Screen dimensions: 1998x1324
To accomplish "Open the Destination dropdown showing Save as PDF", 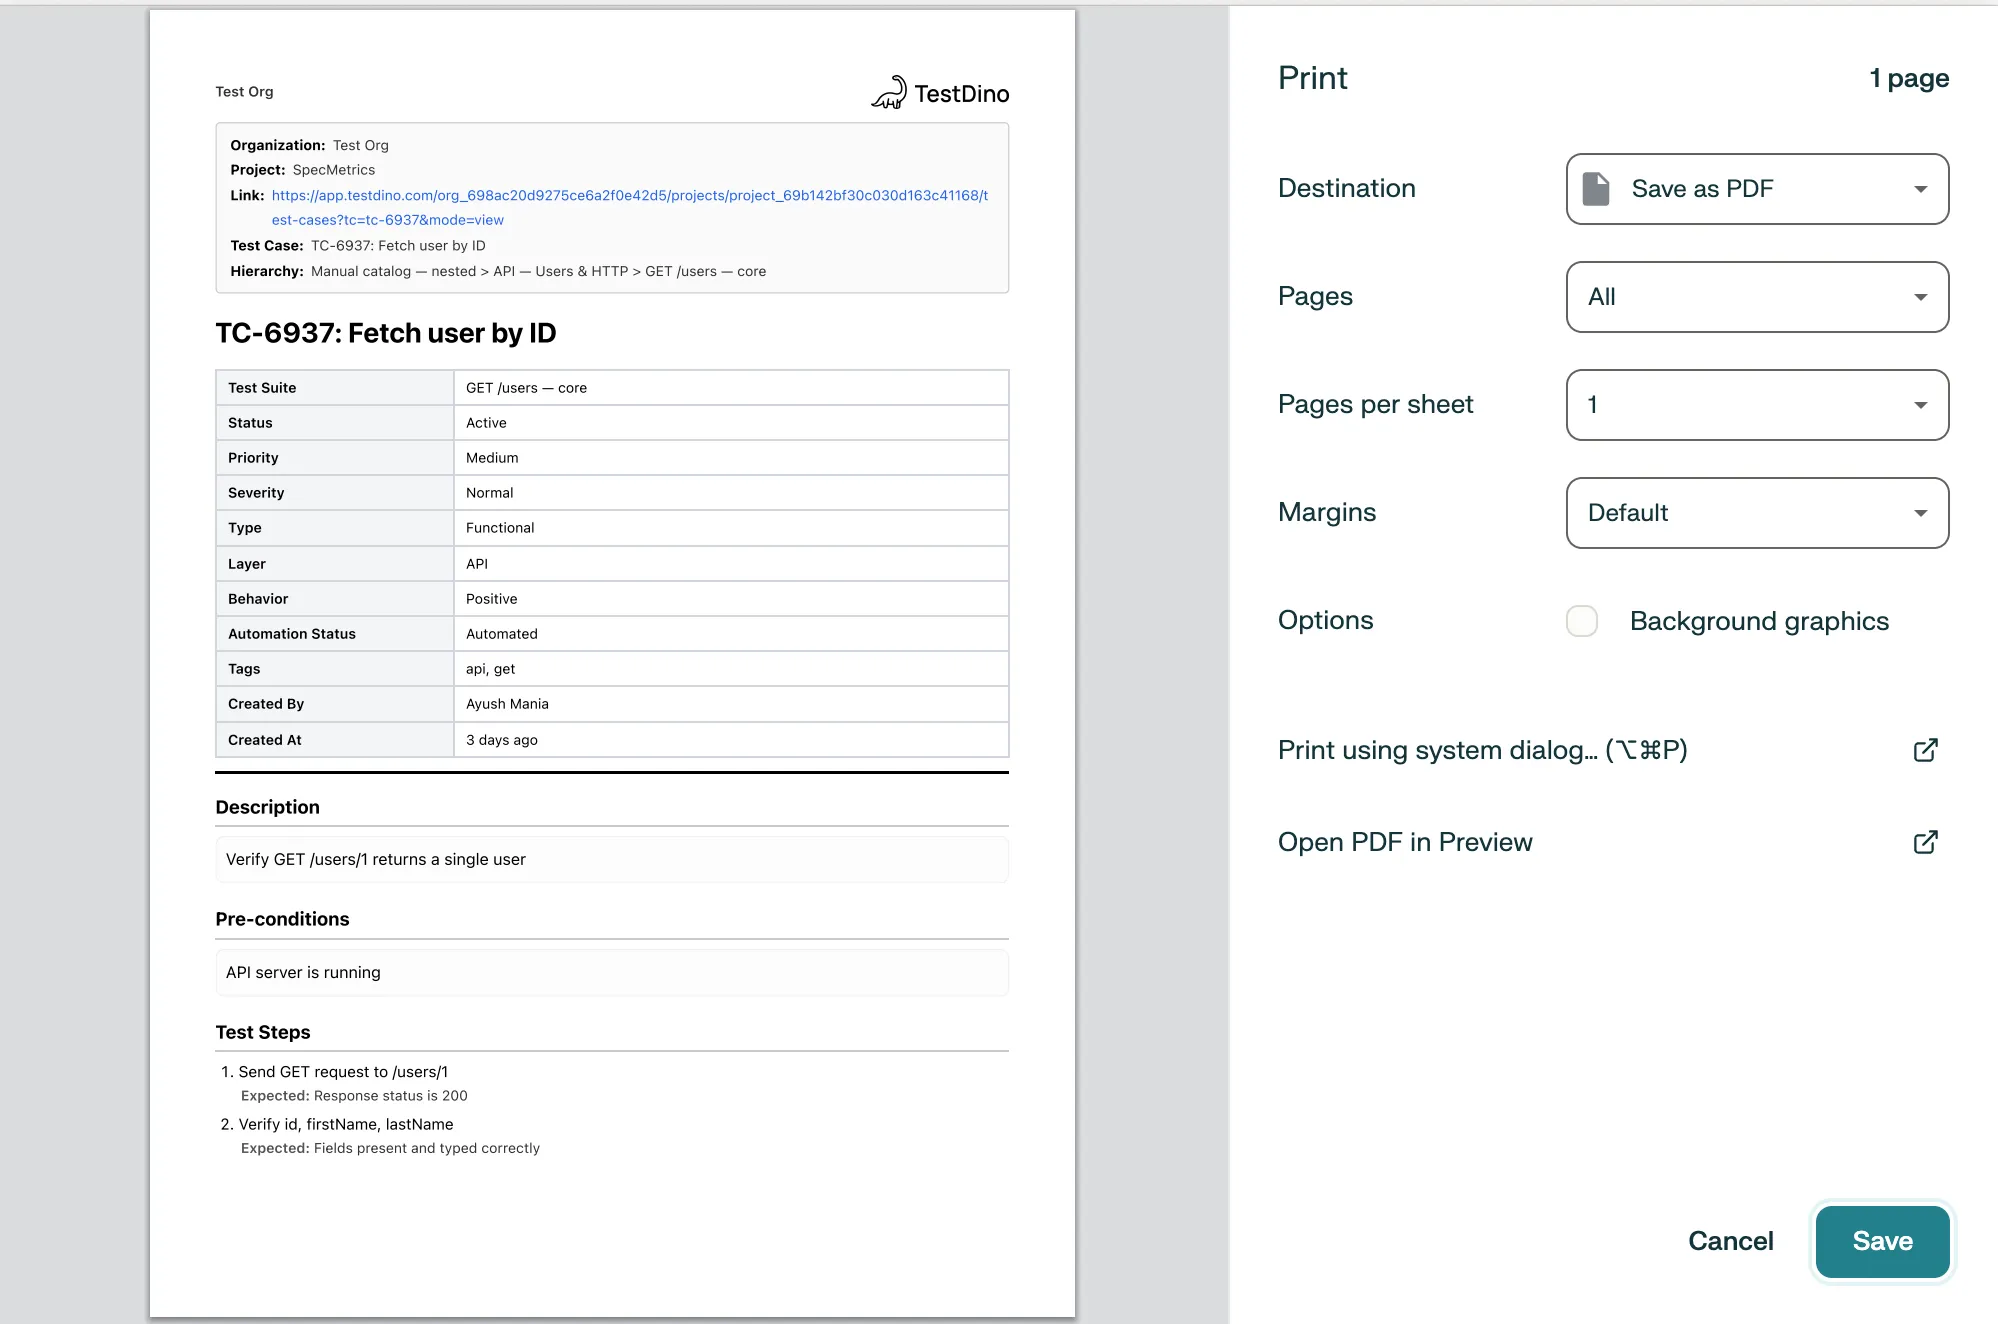I will pyautogui.click(x=1756, y=188).
